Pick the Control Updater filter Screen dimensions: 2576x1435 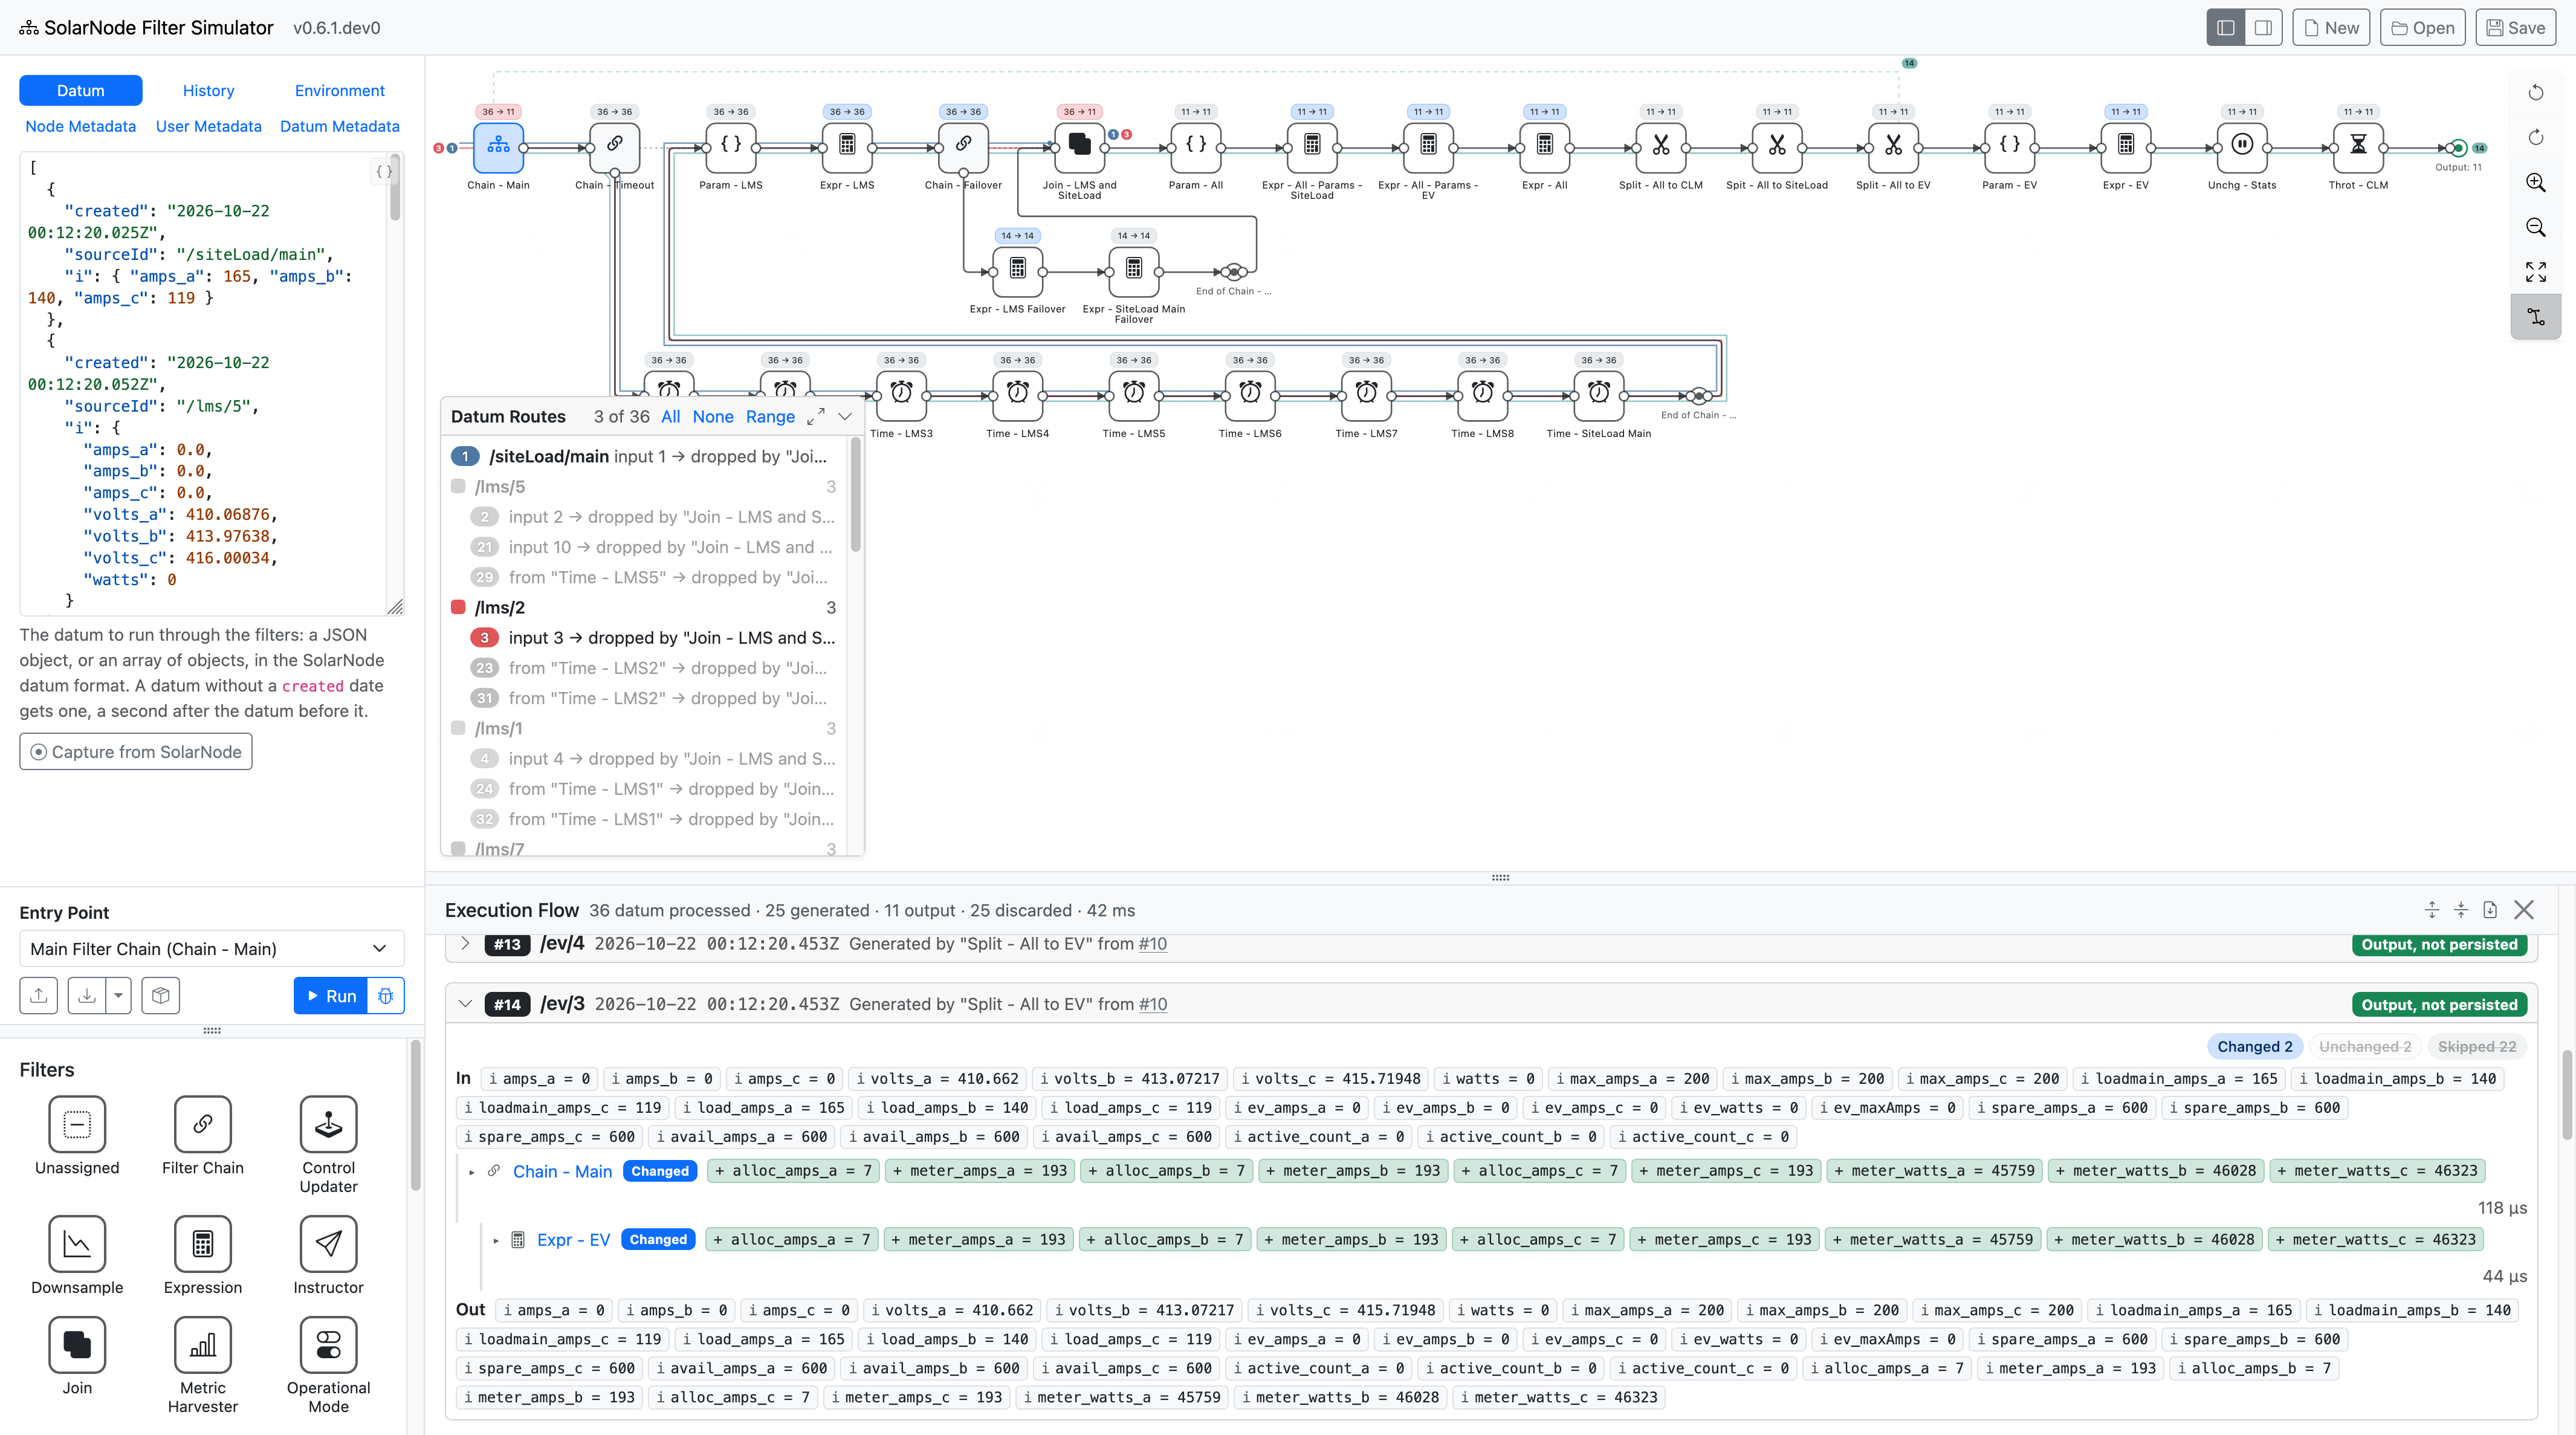pos(328,1144)
